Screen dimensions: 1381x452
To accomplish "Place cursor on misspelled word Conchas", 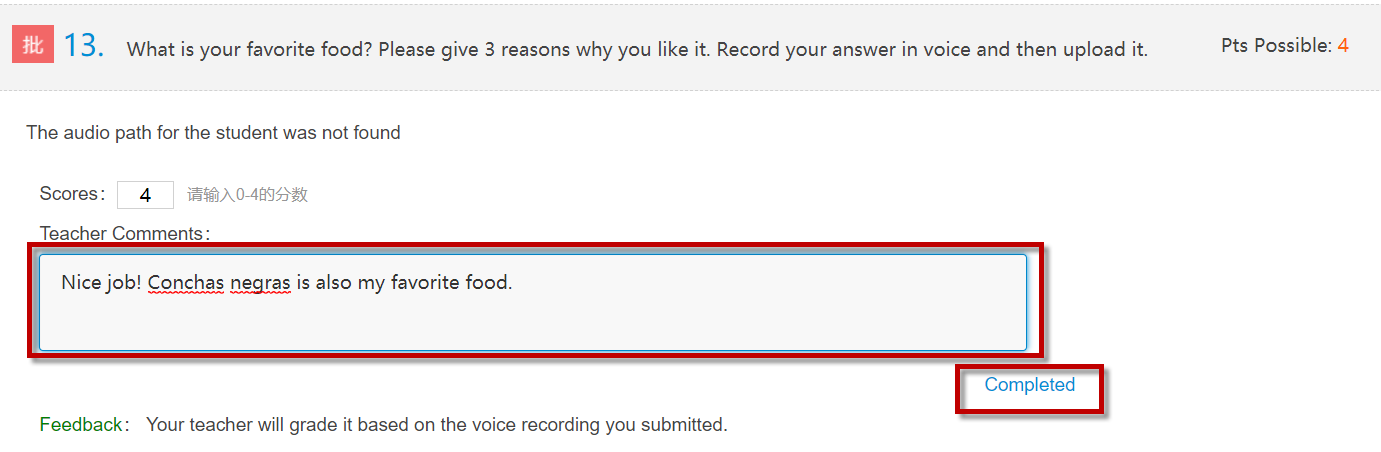I will click(186, 283).
